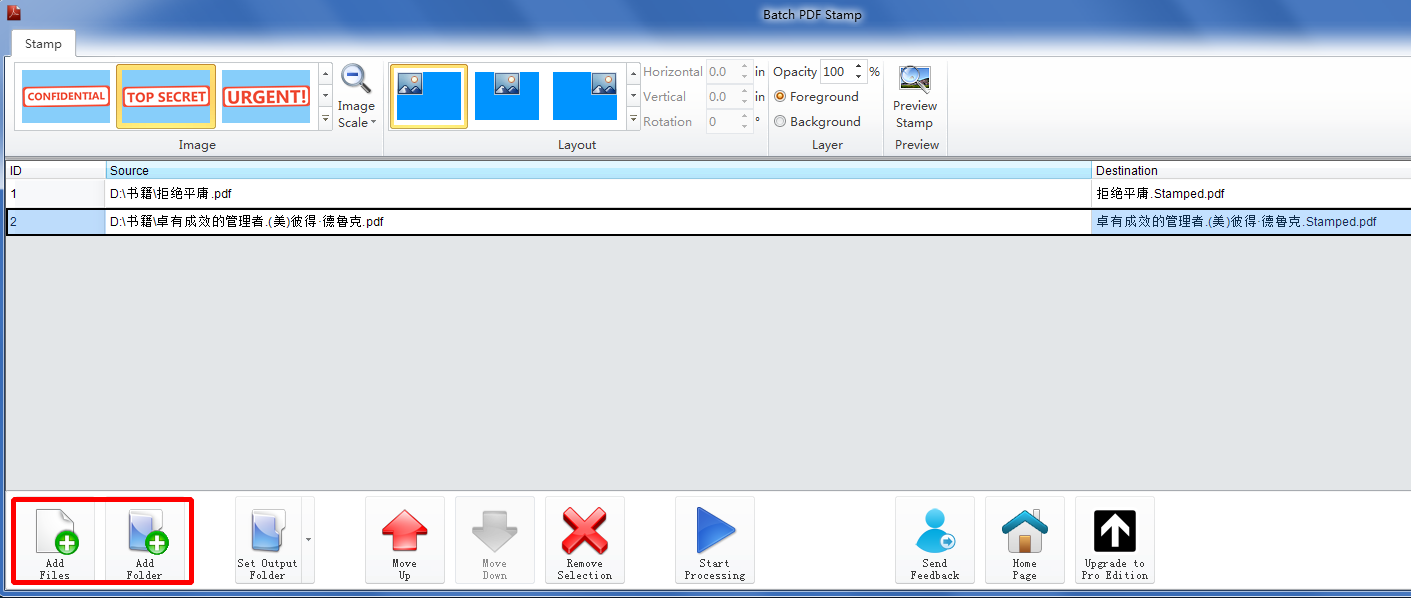1411x598 pixels.
Task: Open Send Feedback
Action: pos(935,541)
